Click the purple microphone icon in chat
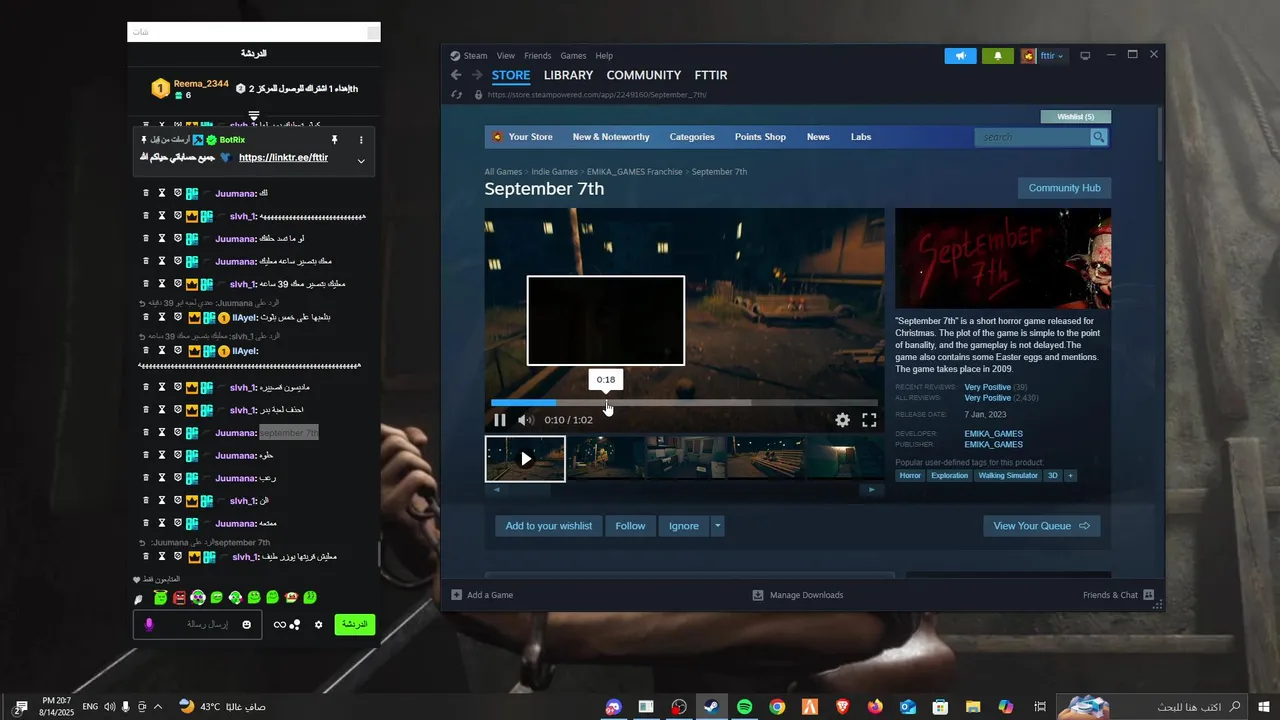1280x720 pixels. click(x=149, y=624)
